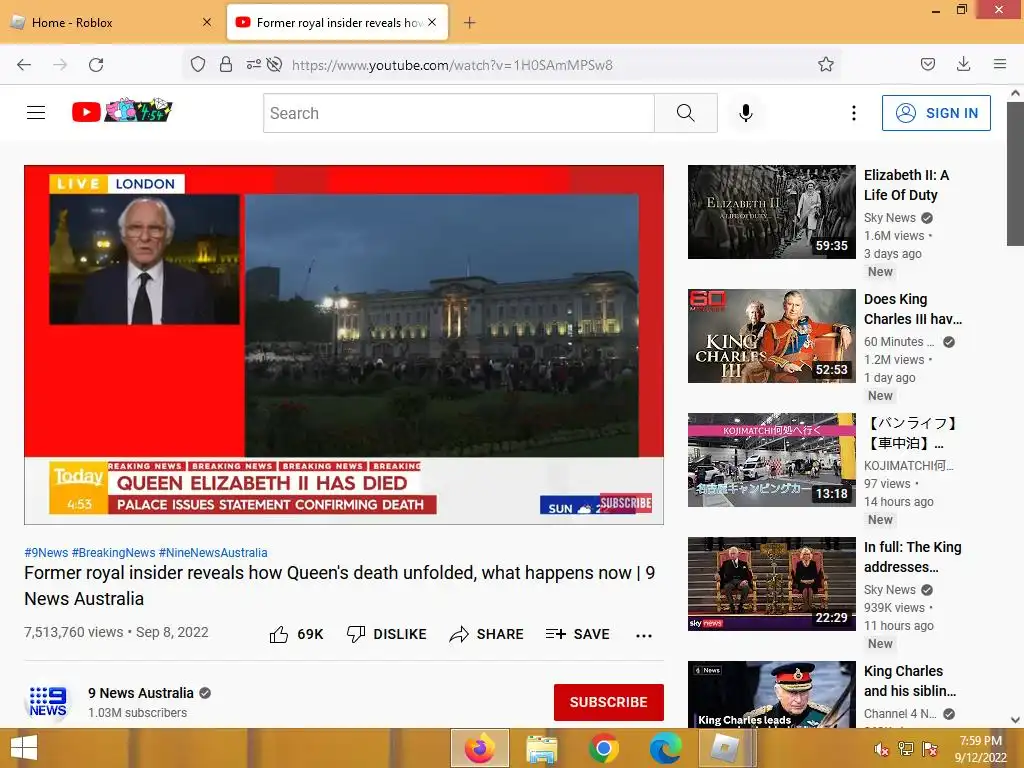Open the SHARE dialog

pos(487,634)
